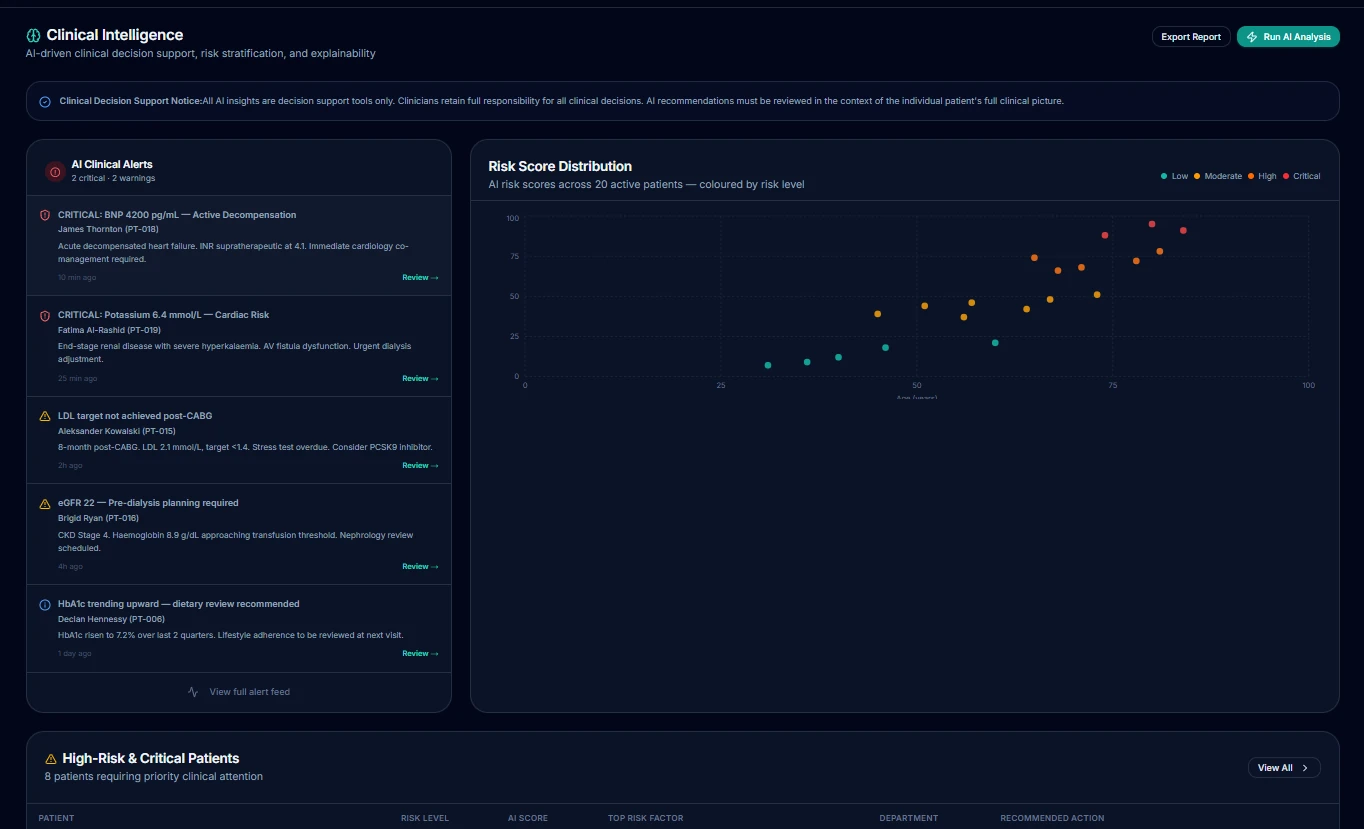Click the red alert icon beside AI Clinical Alerts
The image size is (1364, 829).
pos(55,171)
